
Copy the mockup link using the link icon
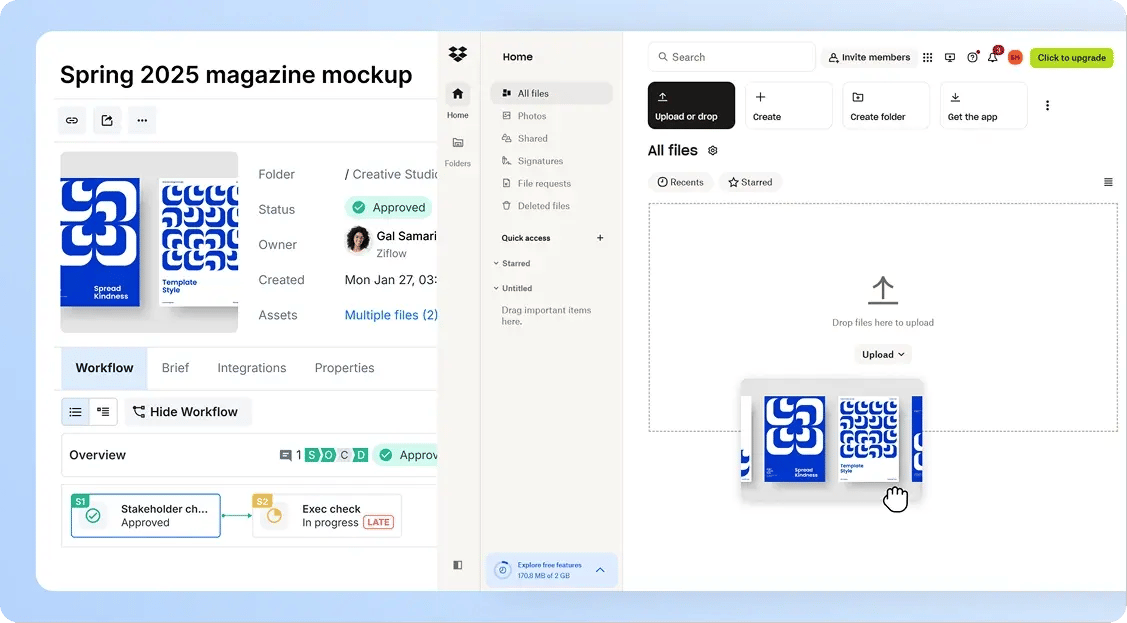click(x=71, y=119)
